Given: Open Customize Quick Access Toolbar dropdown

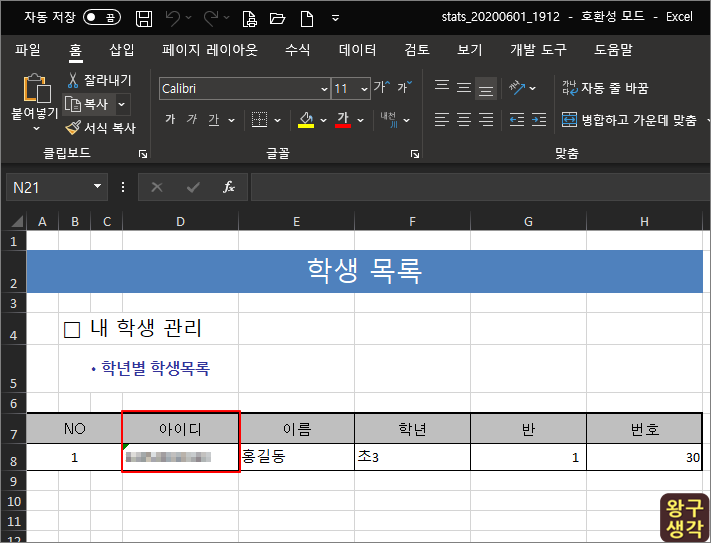Looking at the screenshot, I should (x=336, y=18).
